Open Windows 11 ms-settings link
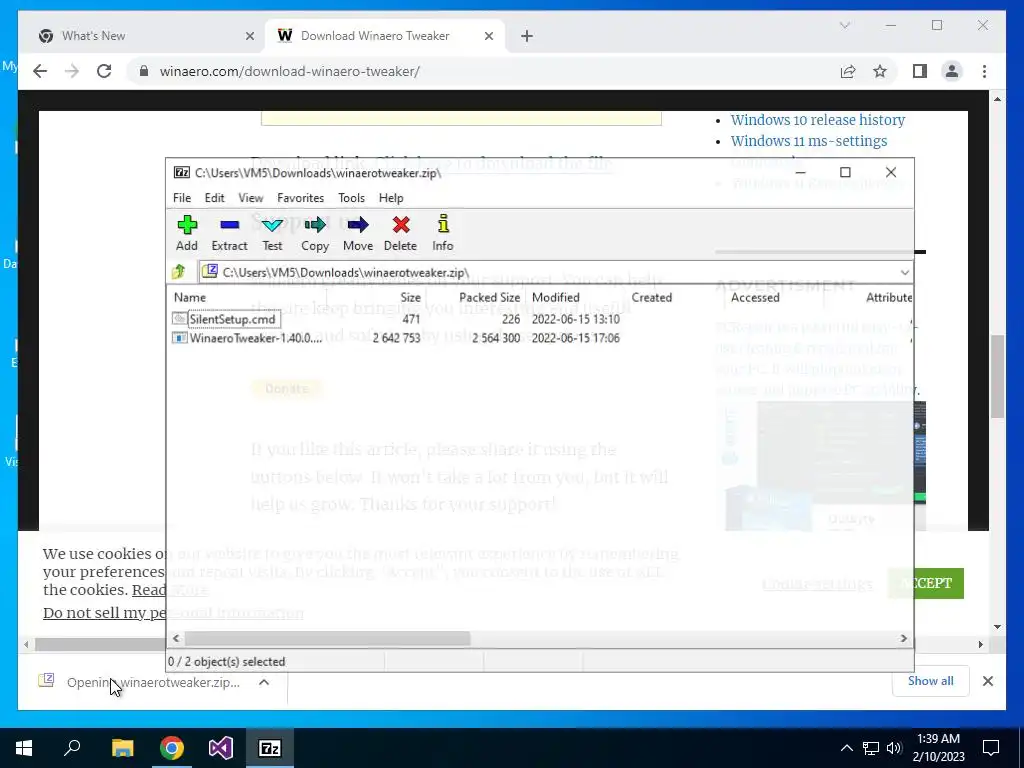 pos(808,141)
